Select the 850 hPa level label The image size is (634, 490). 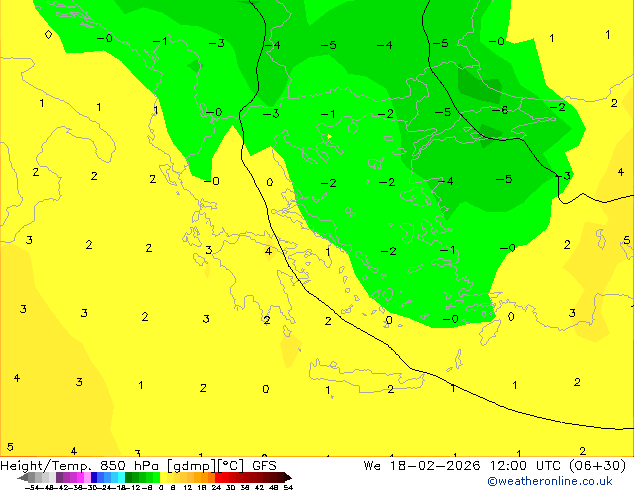click(129, 466)
